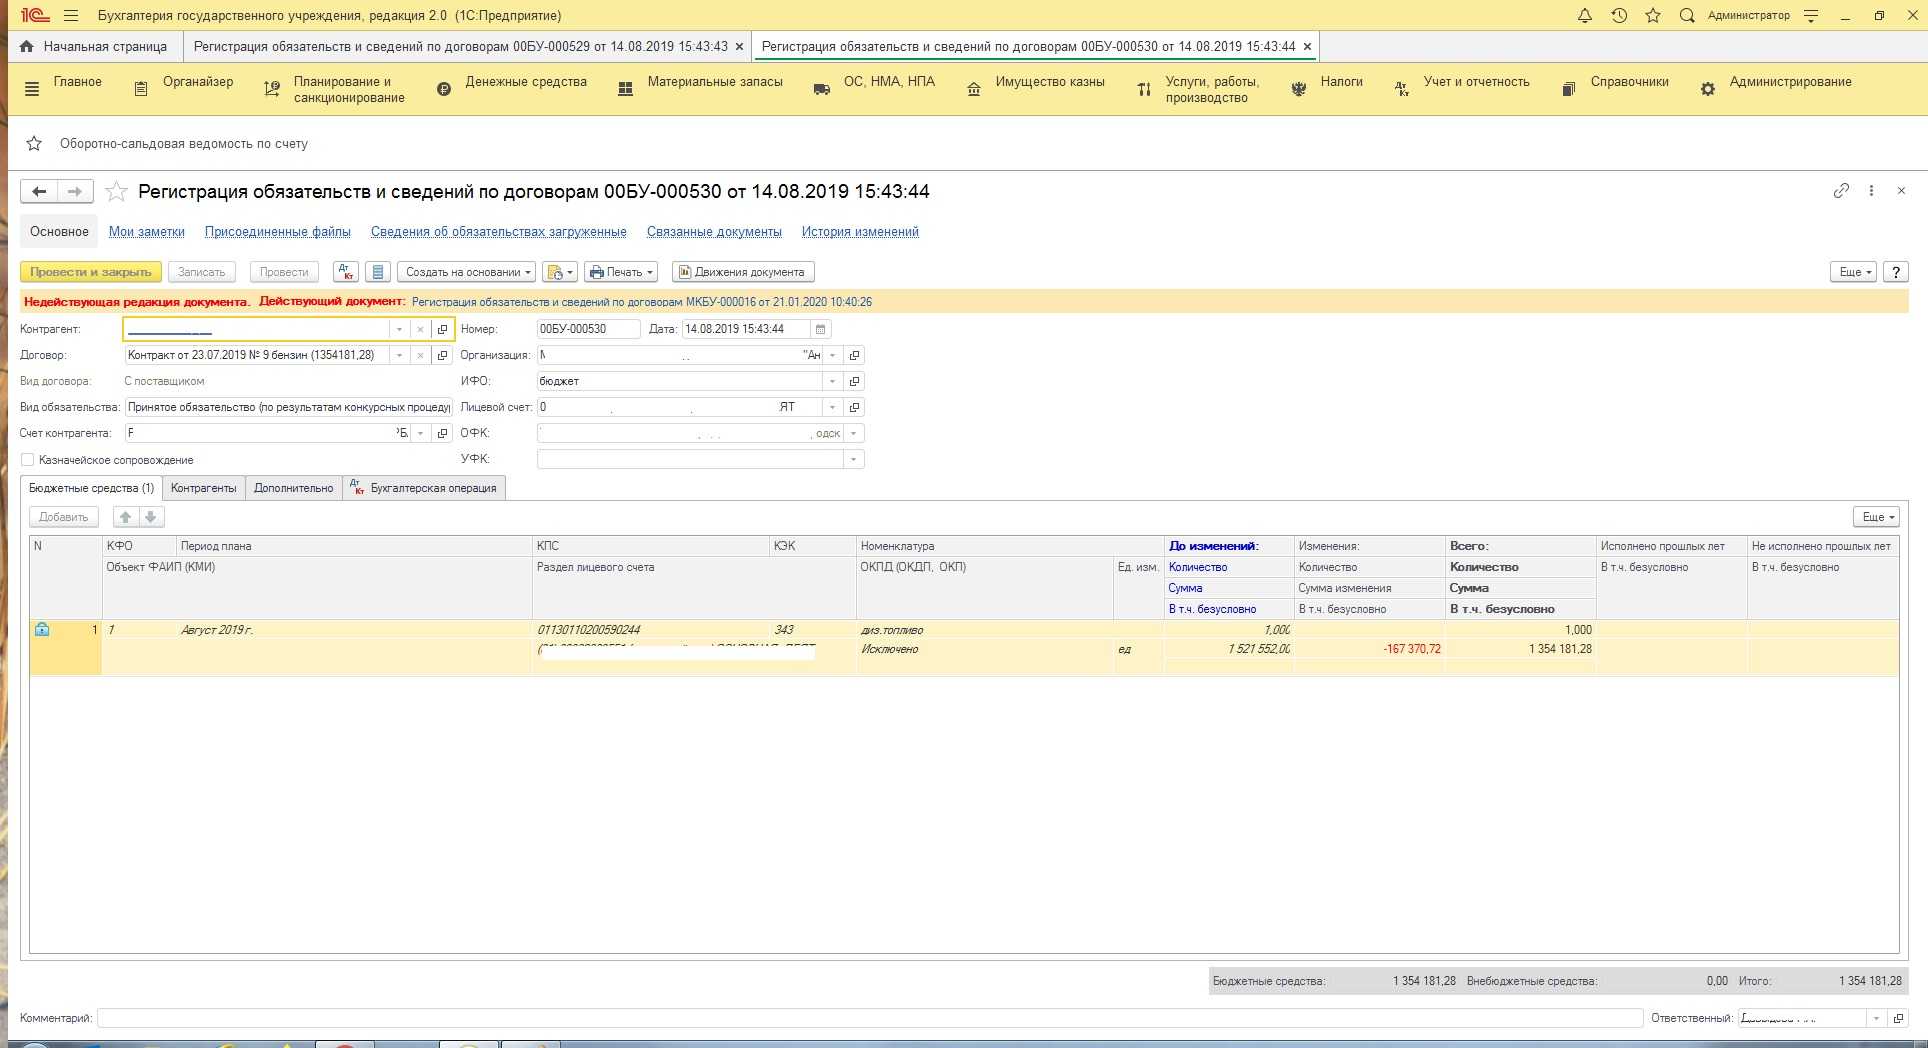This screenshot has width=1928, height=1048.
Task: Open Договор record with open icon
Action: 442,355
